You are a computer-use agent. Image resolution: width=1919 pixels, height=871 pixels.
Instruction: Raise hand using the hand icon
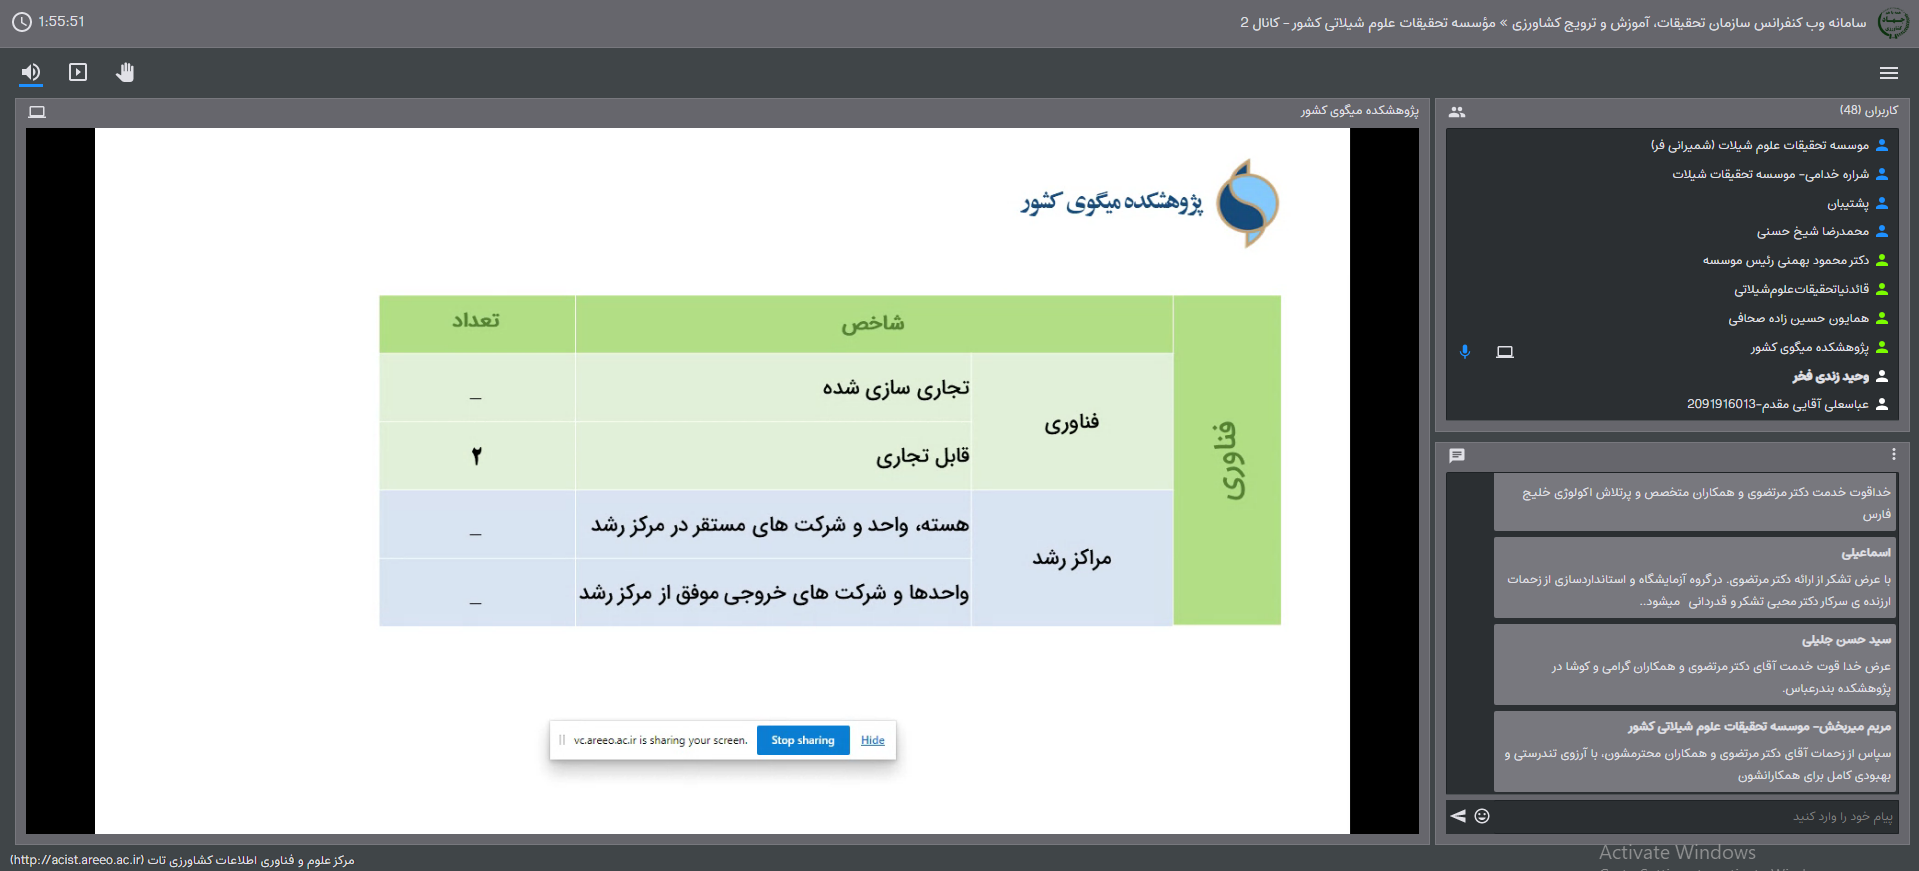pyautogui.click(x=125, y=72)
